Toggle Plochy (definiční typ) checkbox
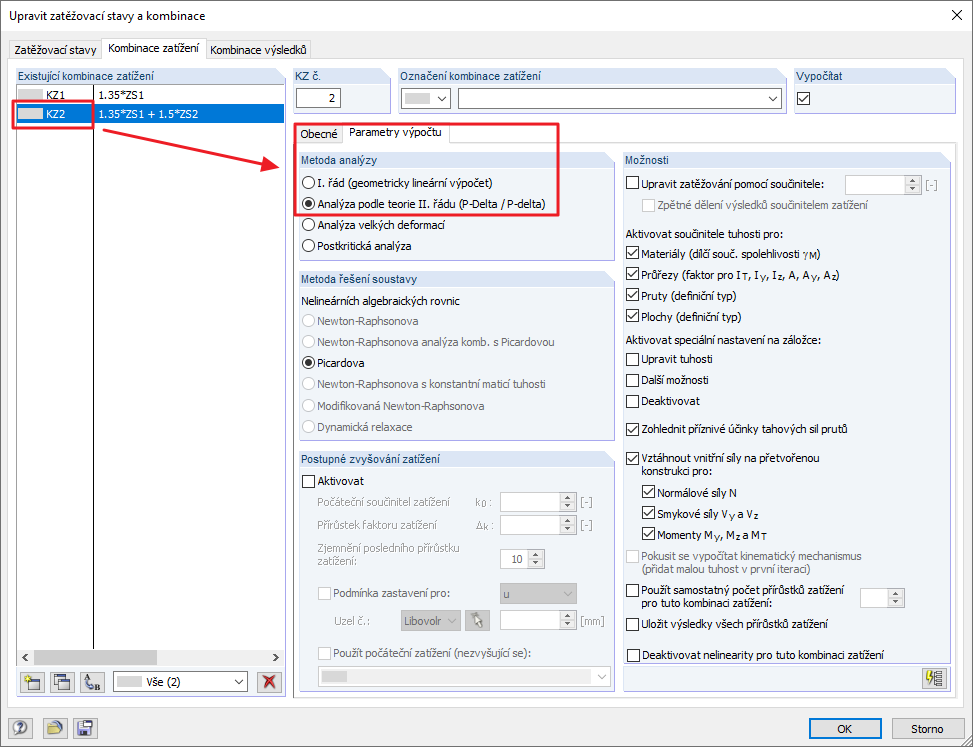973x747 pixels. pos(632,316)
